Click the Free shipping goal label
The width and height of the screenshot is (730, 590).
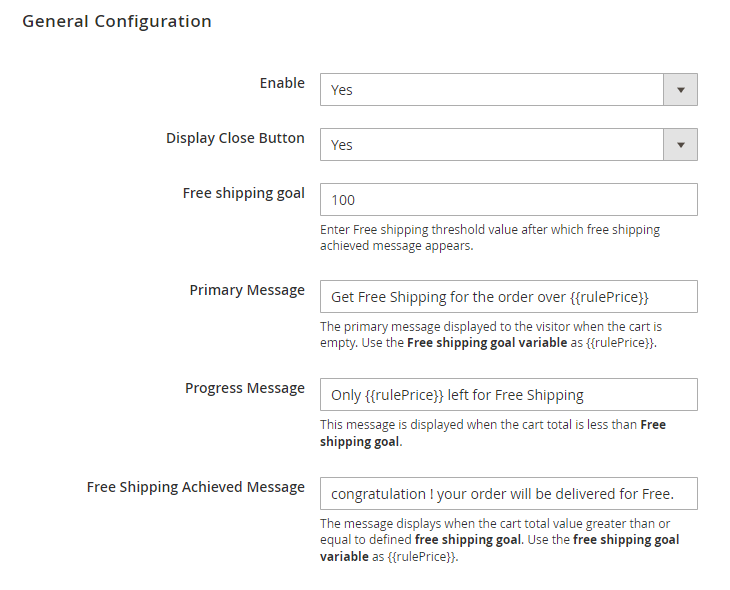[x=243, y=193]
